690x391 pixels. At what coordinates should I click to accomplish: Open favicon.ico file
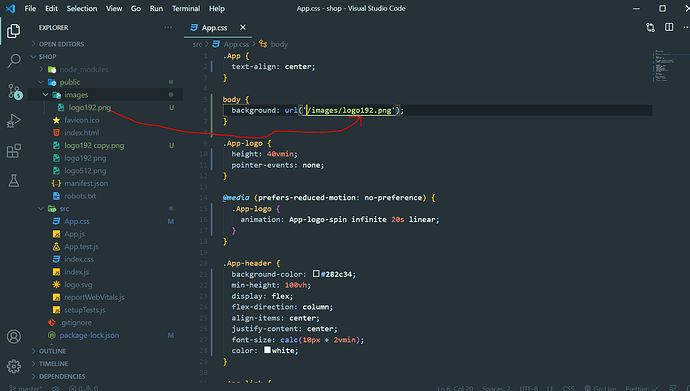(x=81, y=120)
